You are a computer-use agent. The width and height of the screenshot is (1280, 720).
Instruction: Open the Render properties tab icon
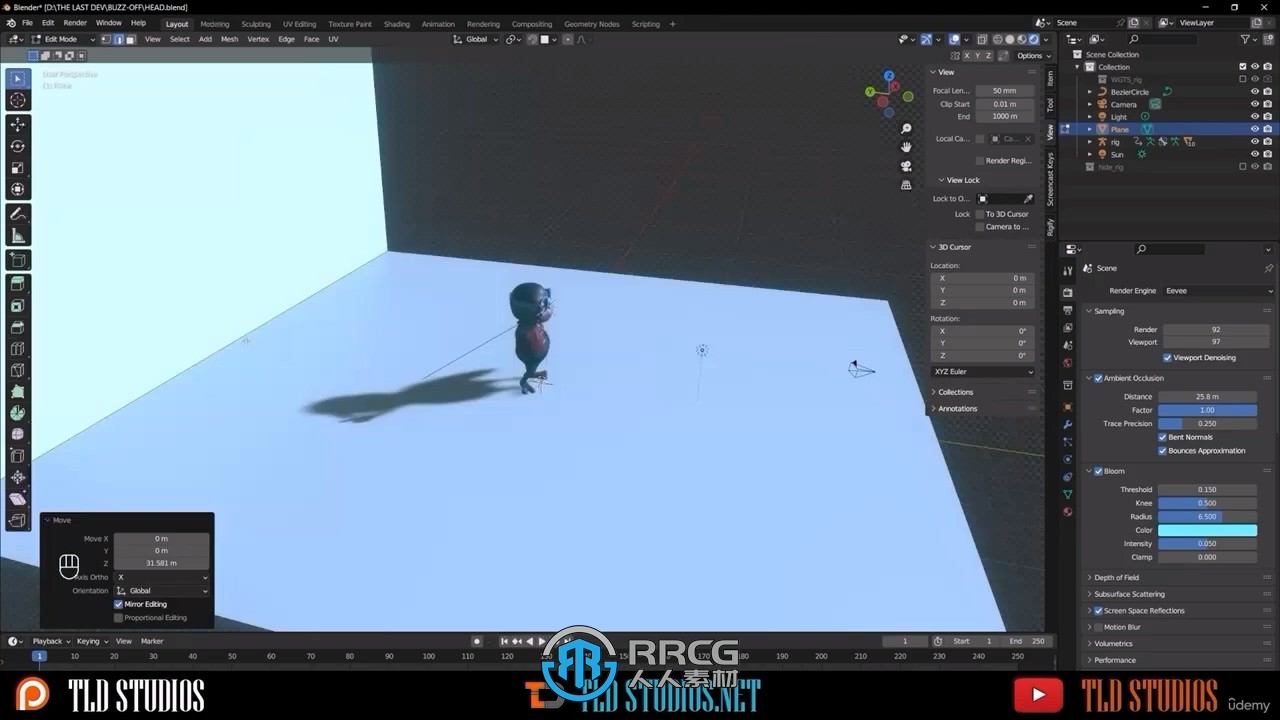tap(1067, 293)
